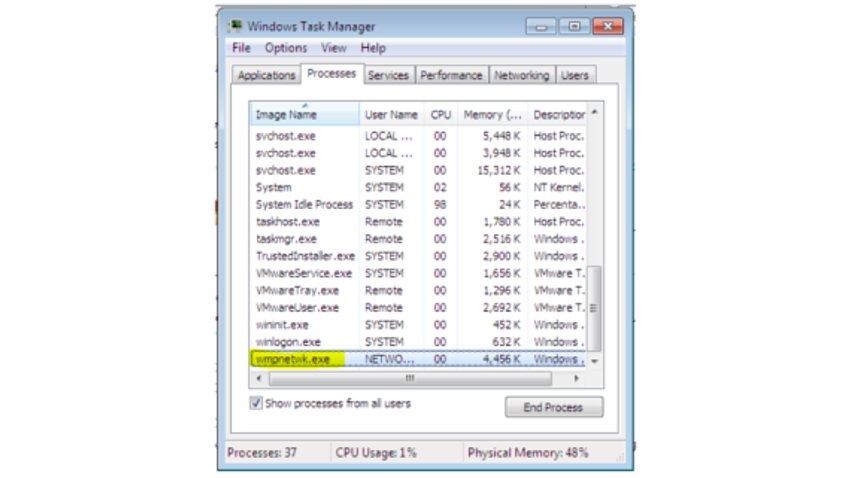Open the Help menu
This screenshot has height=478, width=850.
point(373,48)
